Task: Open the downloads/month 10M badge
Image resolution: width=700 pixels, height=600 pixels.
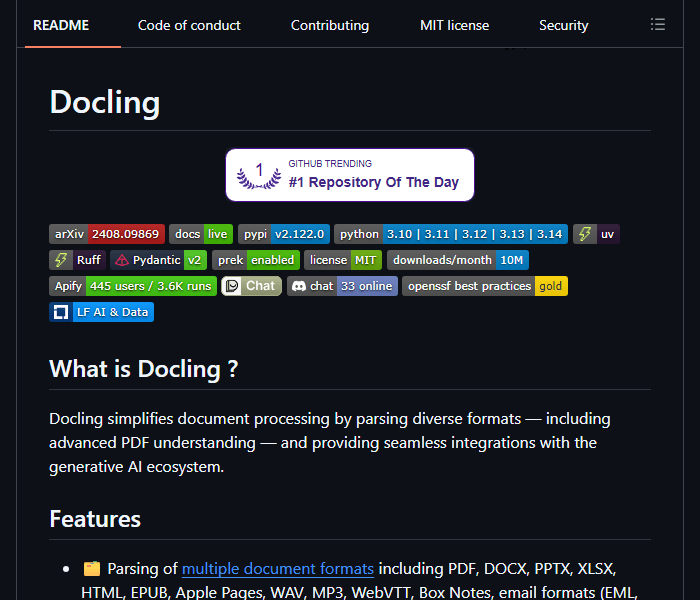Action: (458, 260)
